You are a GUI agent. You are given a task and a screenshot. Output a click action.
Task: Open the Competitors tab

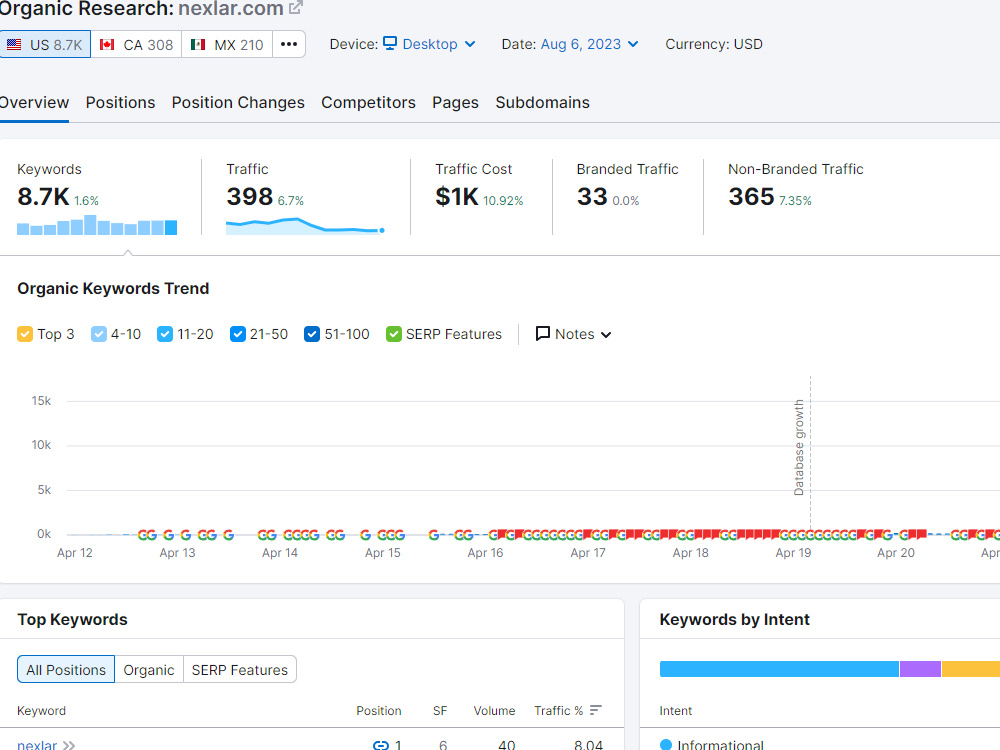368,103
